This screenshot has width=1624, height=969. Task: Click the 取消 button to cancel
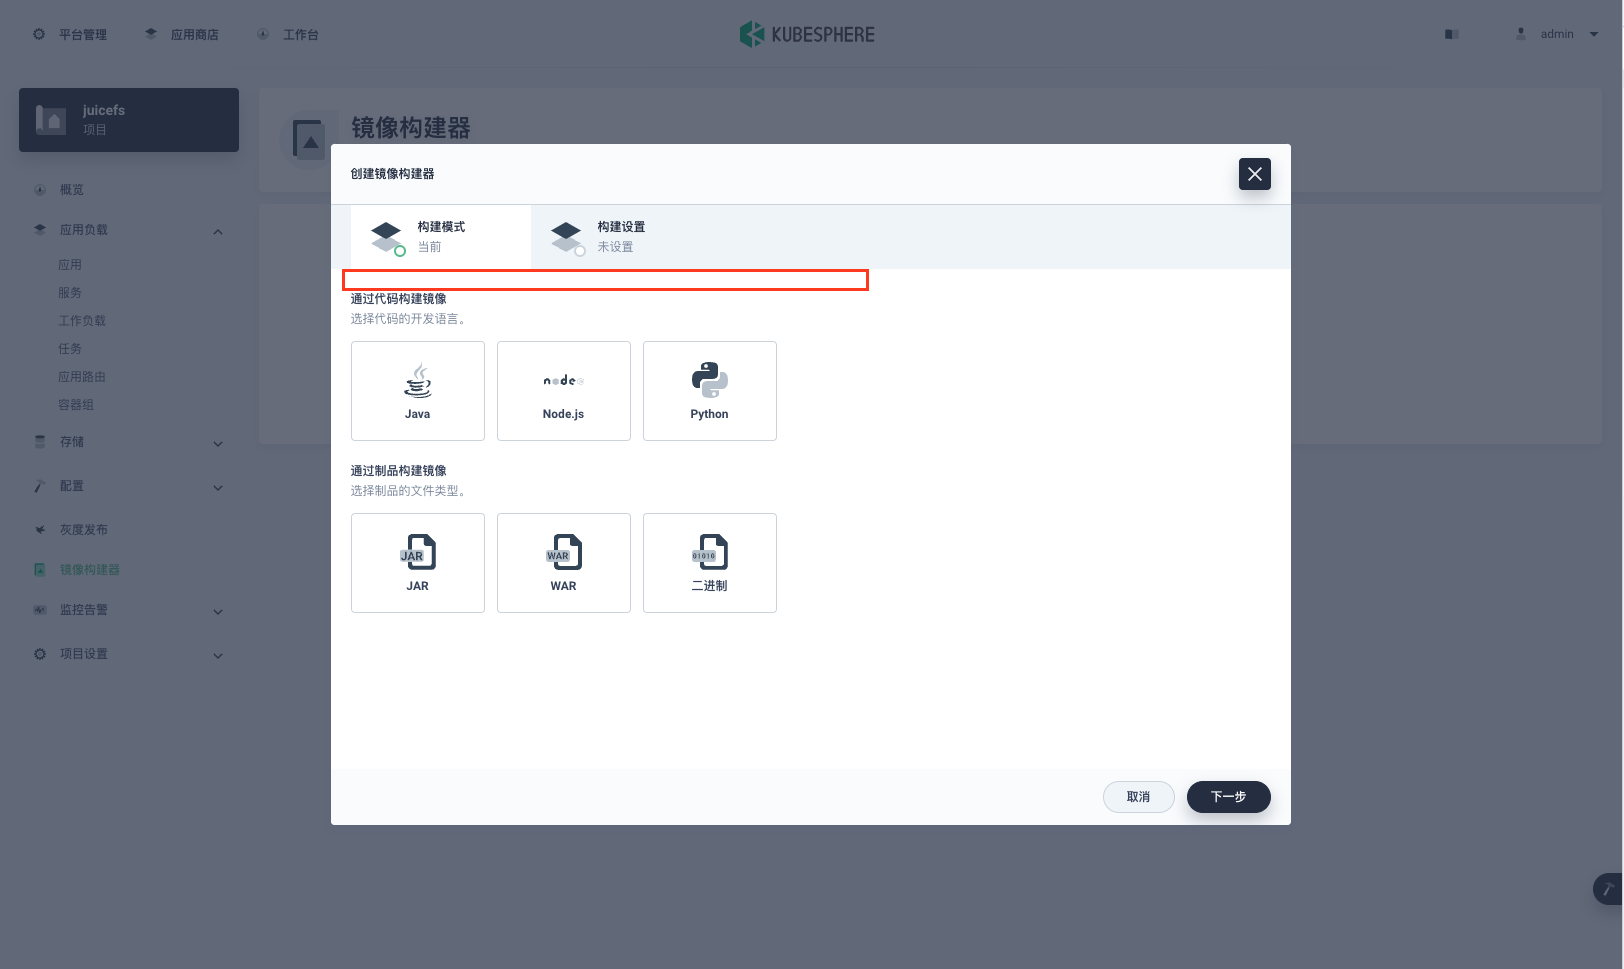click(1138, 797)
